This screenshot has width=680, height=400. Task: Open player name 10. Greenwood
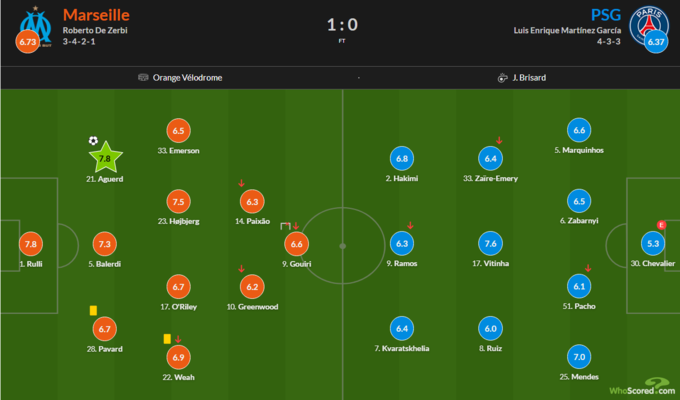tap(252, 306)
